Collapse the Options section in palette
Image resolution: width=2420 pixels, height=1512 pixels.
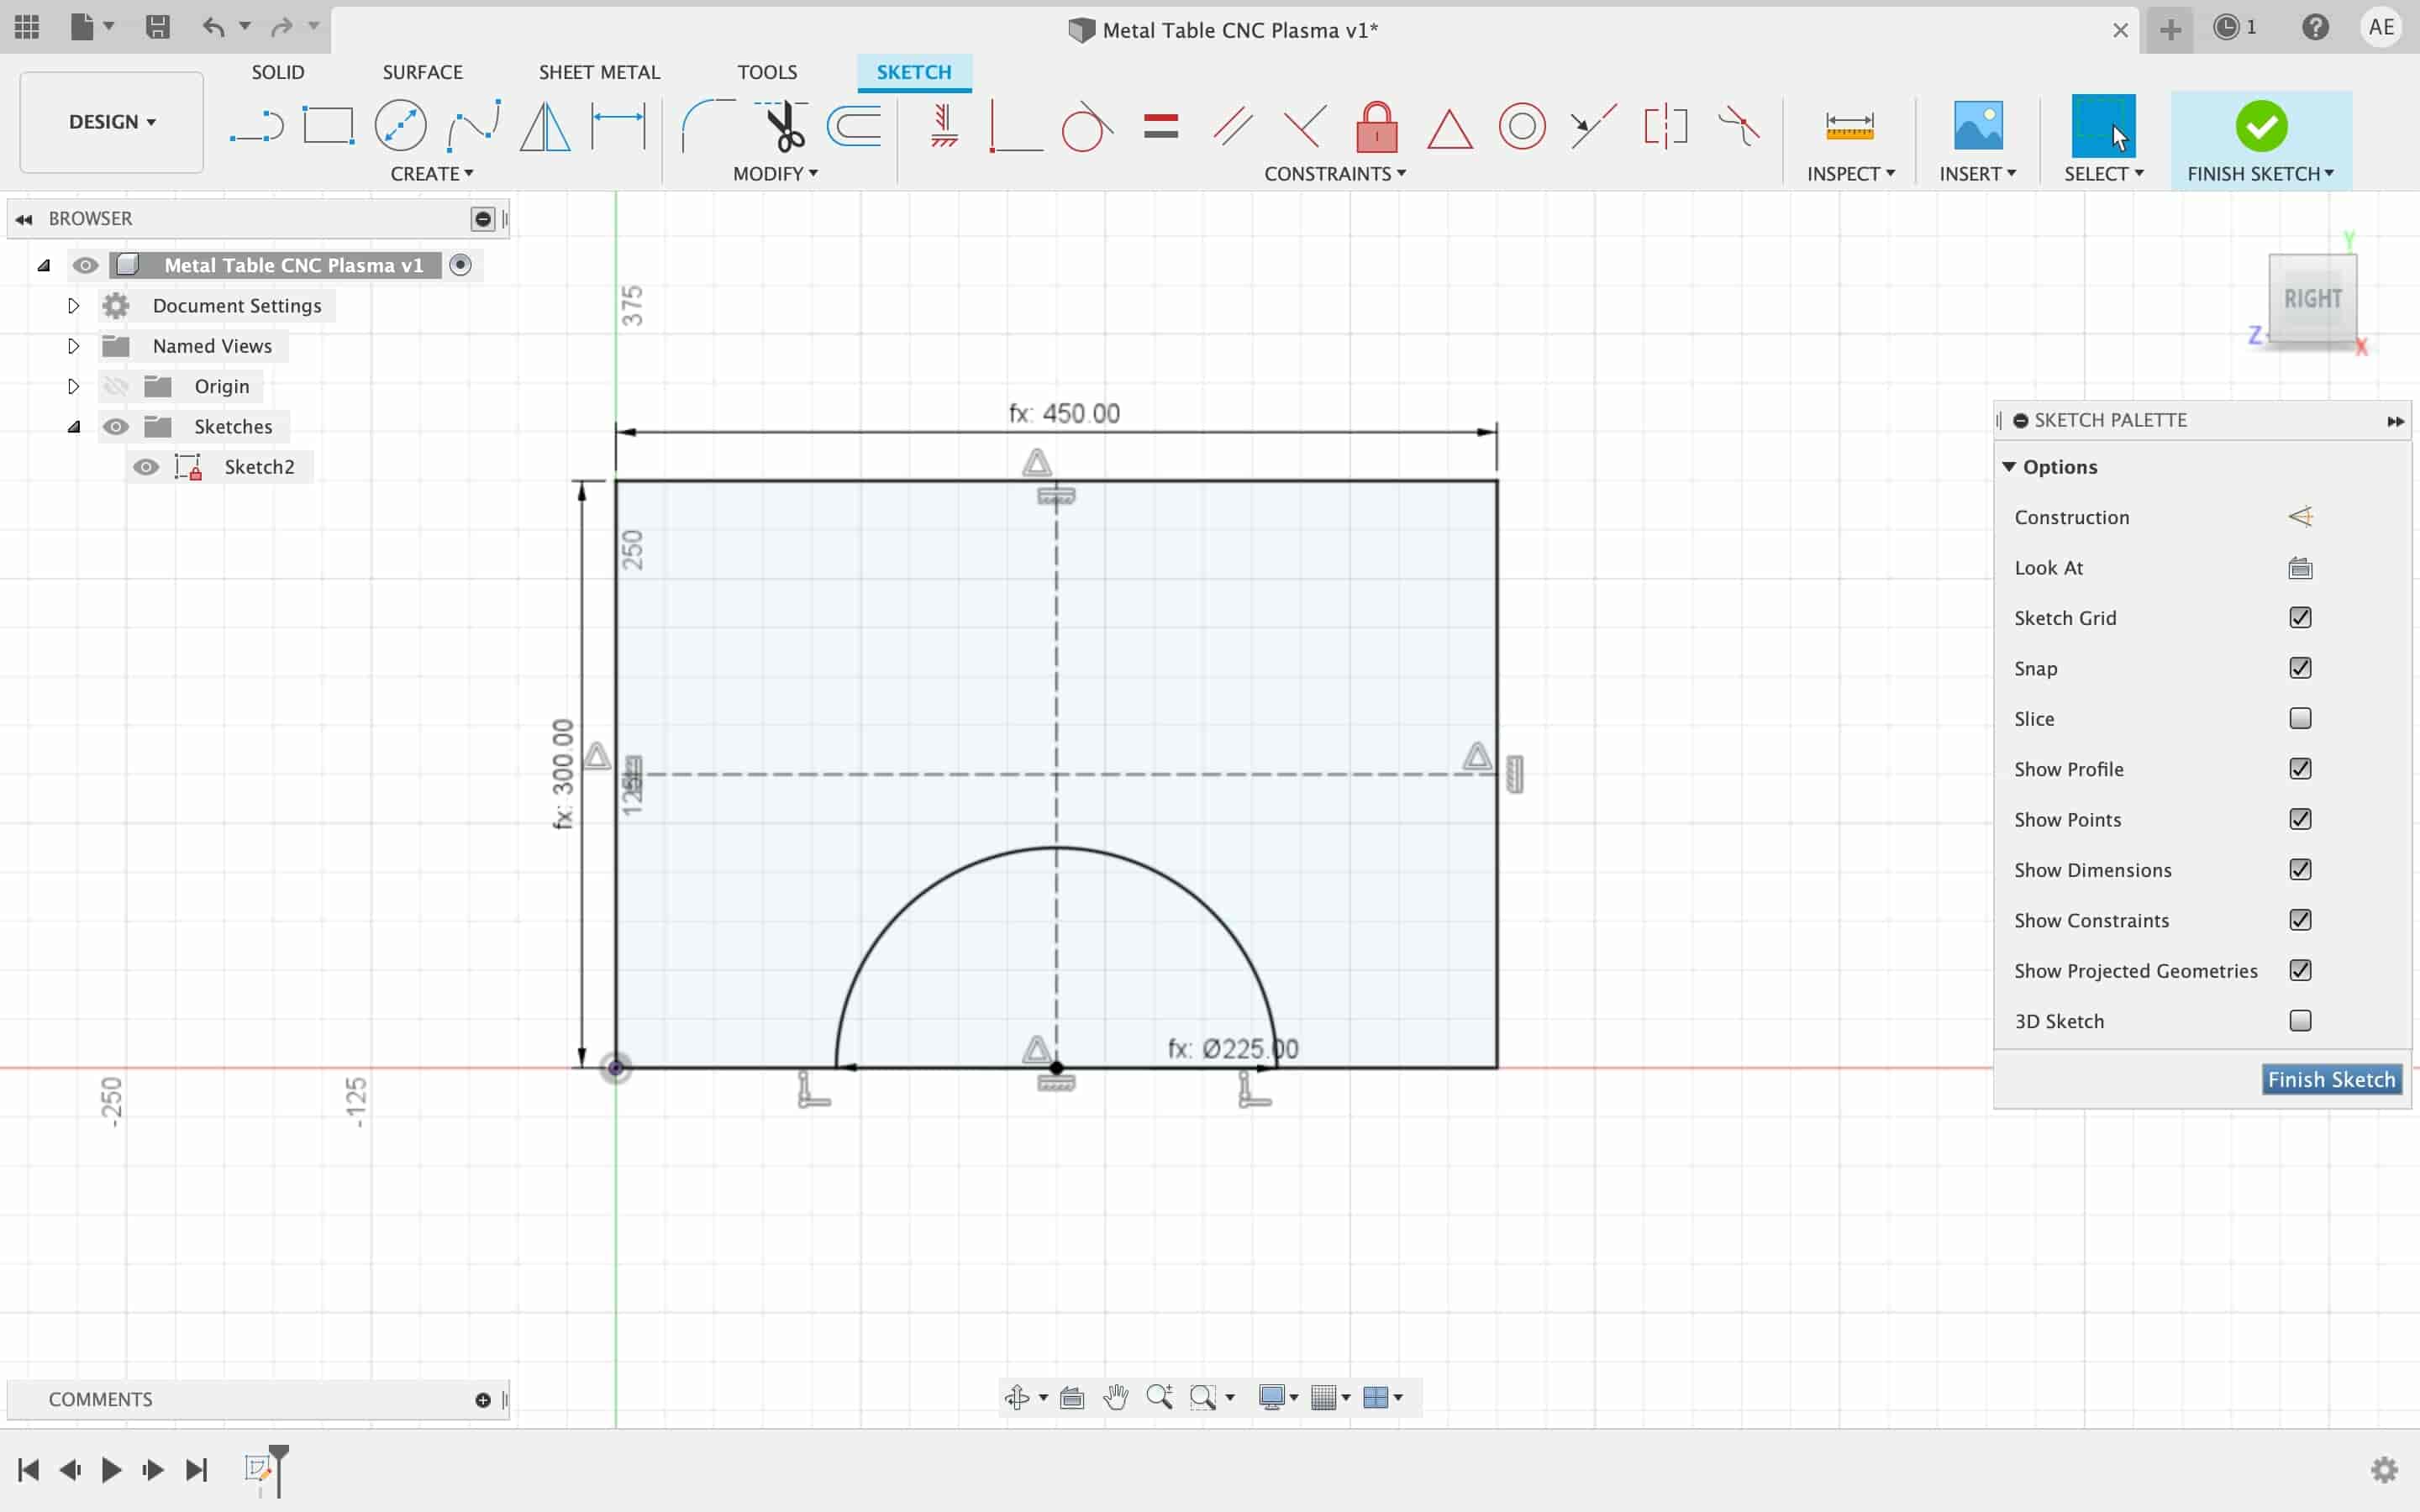click(2009, 467)
